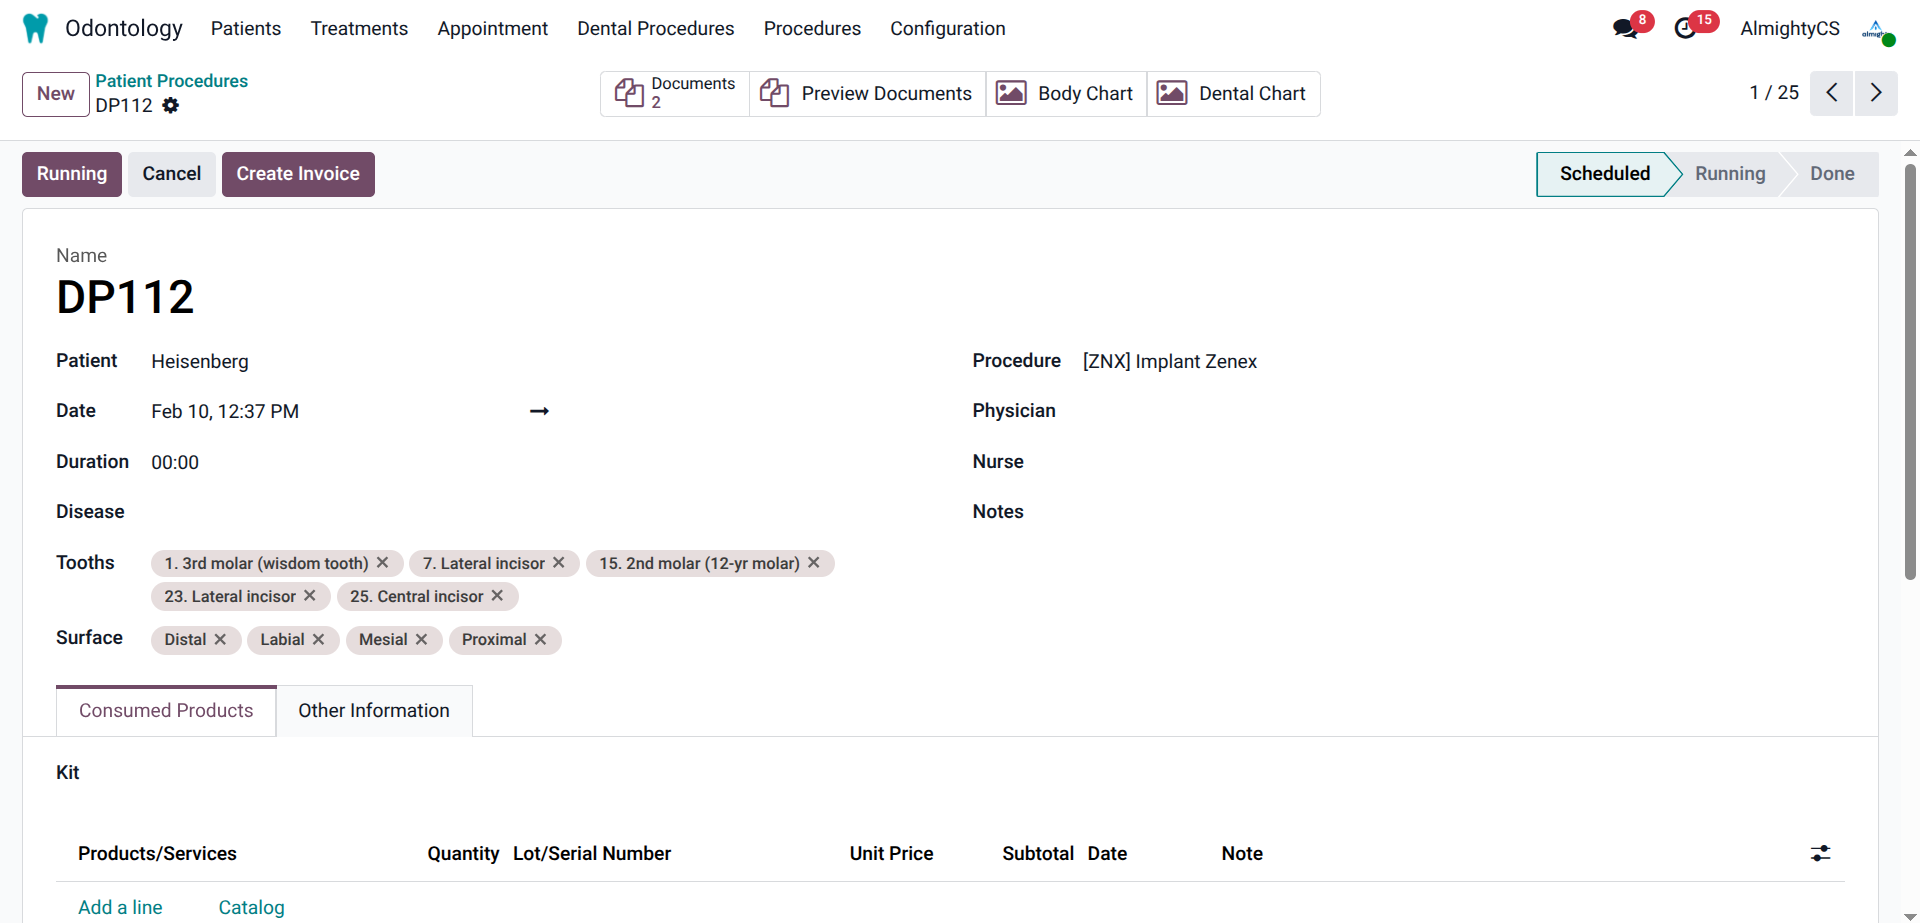Screen dimensions: 1920x923
Task: Remove 1. 3rd molar (wisdom tooth) tag
Action: click(x=382, y=563)
